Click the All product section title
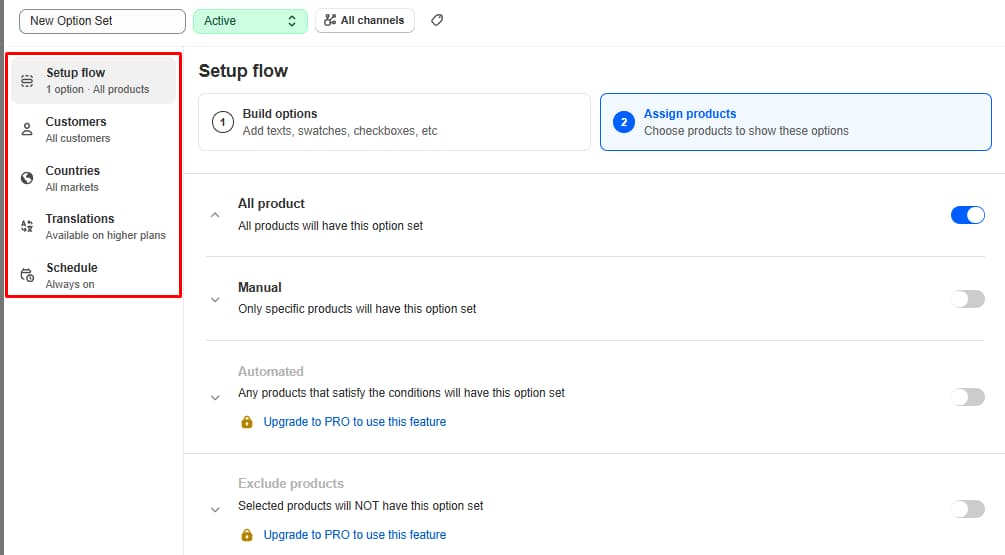The width and height of the screenshot is (1005, 555). 271,203
